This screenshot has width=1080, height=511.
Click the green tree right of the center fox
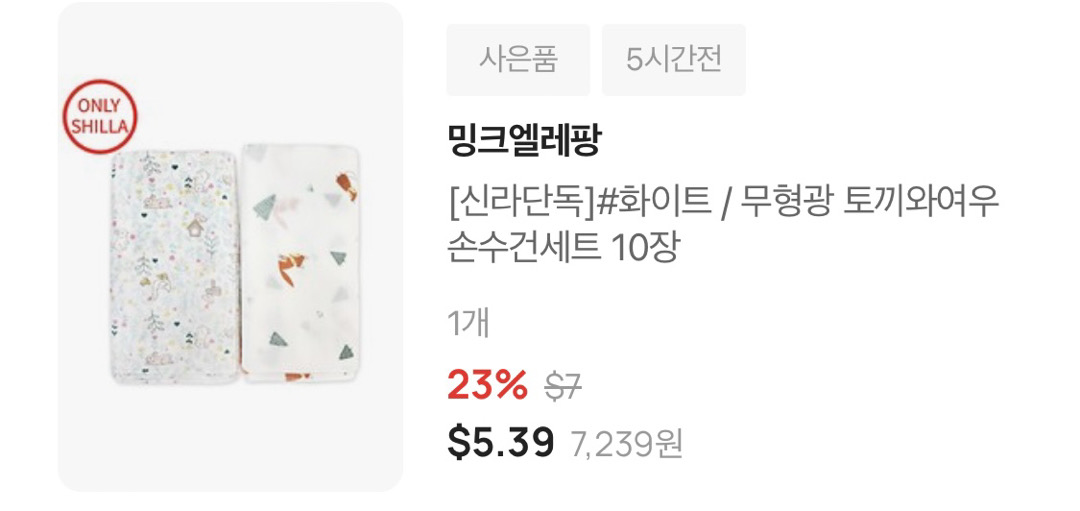338,258
